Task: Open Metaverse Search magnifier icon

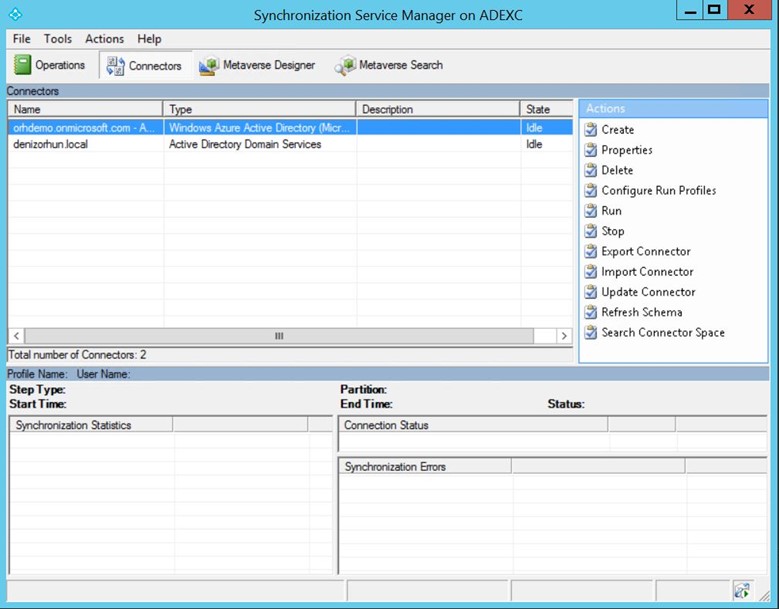Action: 345,66
